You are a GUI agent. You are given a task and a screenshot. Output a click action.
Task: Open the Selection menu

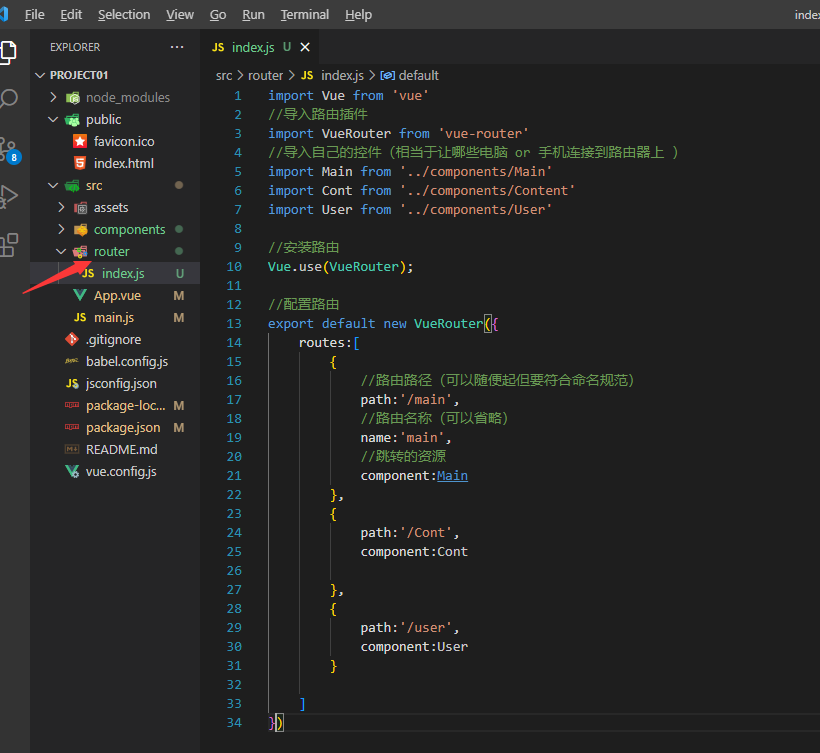124,14
